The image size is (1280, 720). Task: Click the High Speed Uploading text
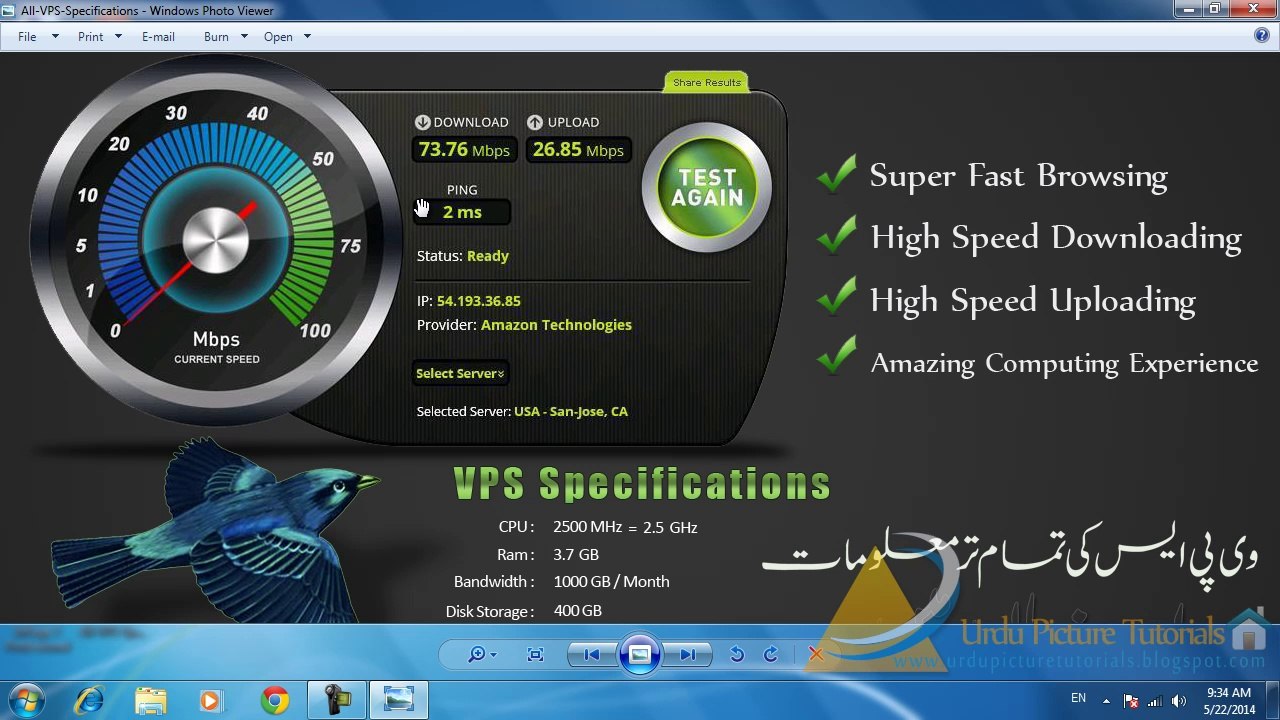pos(1033,301)
